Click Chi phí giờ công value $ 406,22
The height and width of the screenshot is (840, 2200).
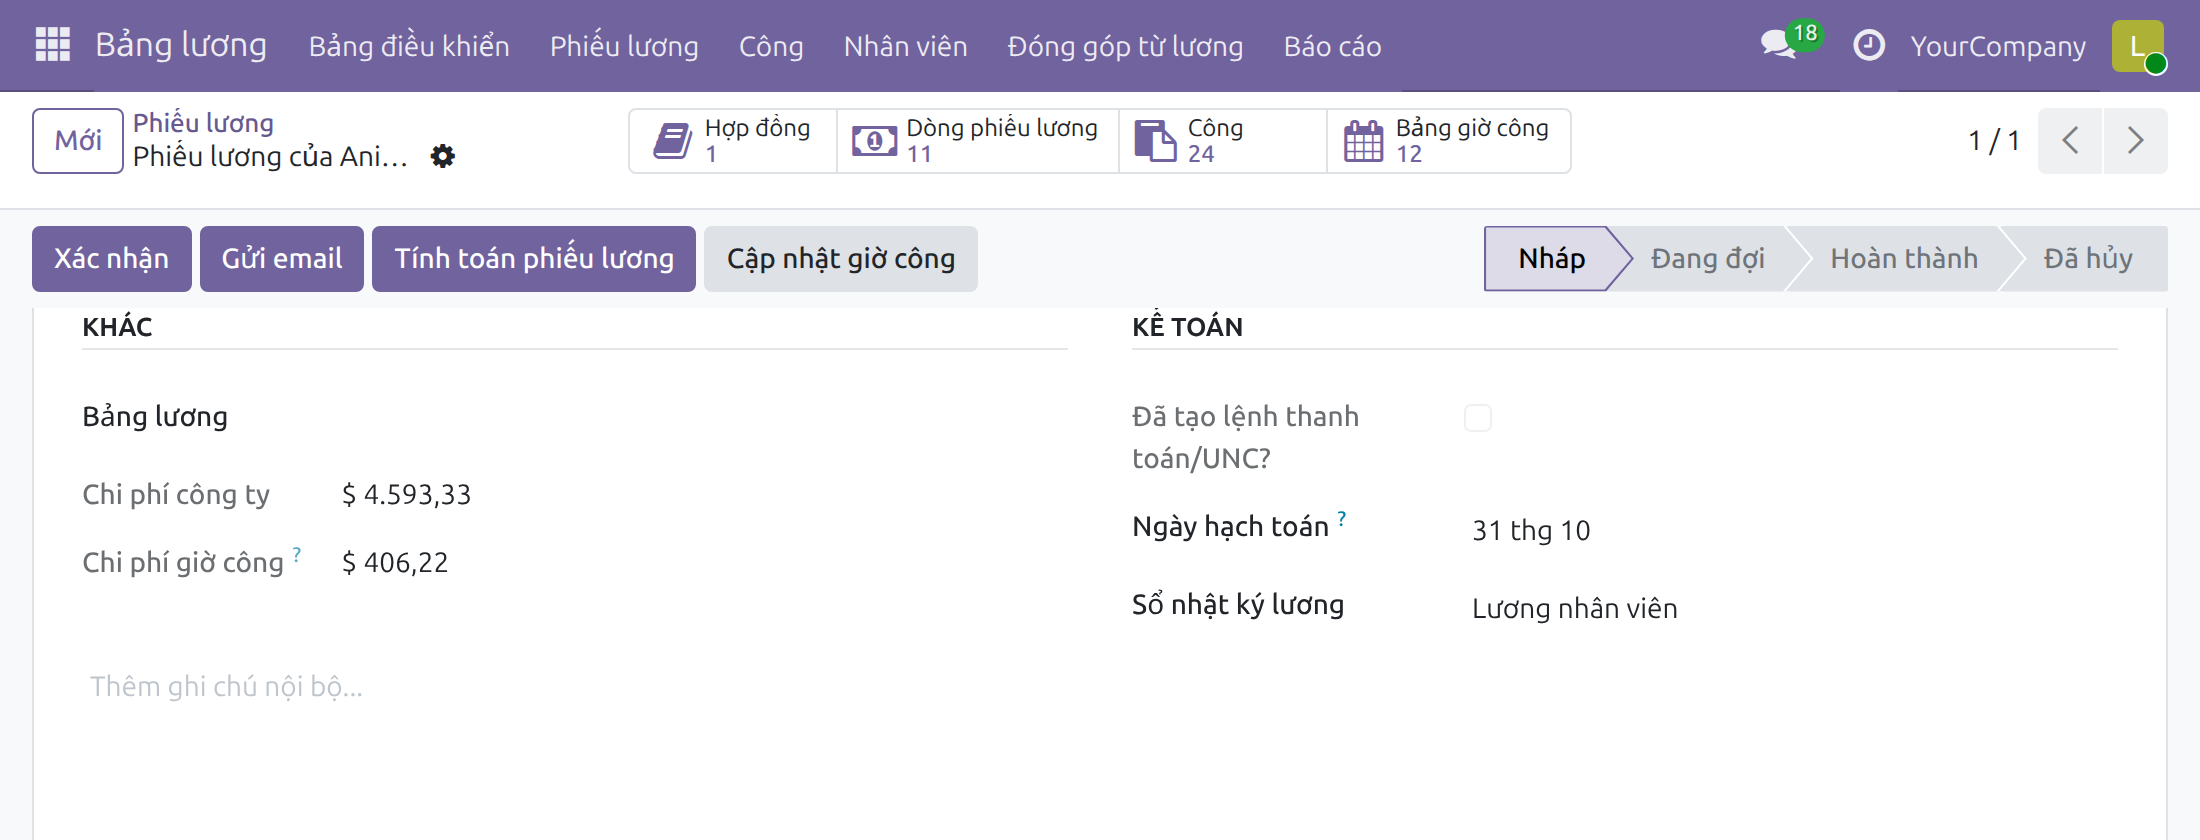[395, 563]
